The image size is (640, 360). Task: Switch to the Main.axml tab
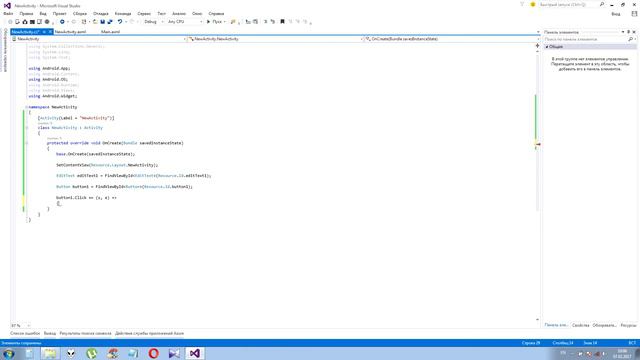coord(110,32)
